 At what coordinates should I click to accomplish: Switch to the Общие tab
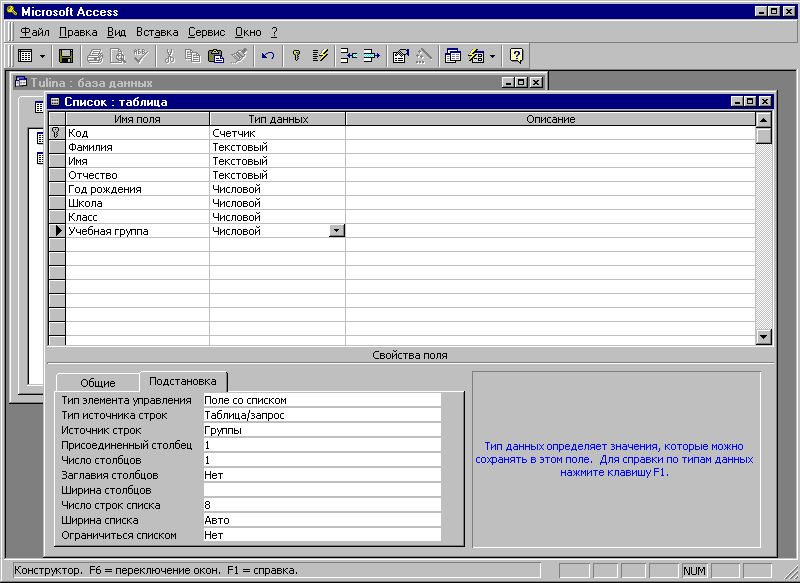click(98, 383)
